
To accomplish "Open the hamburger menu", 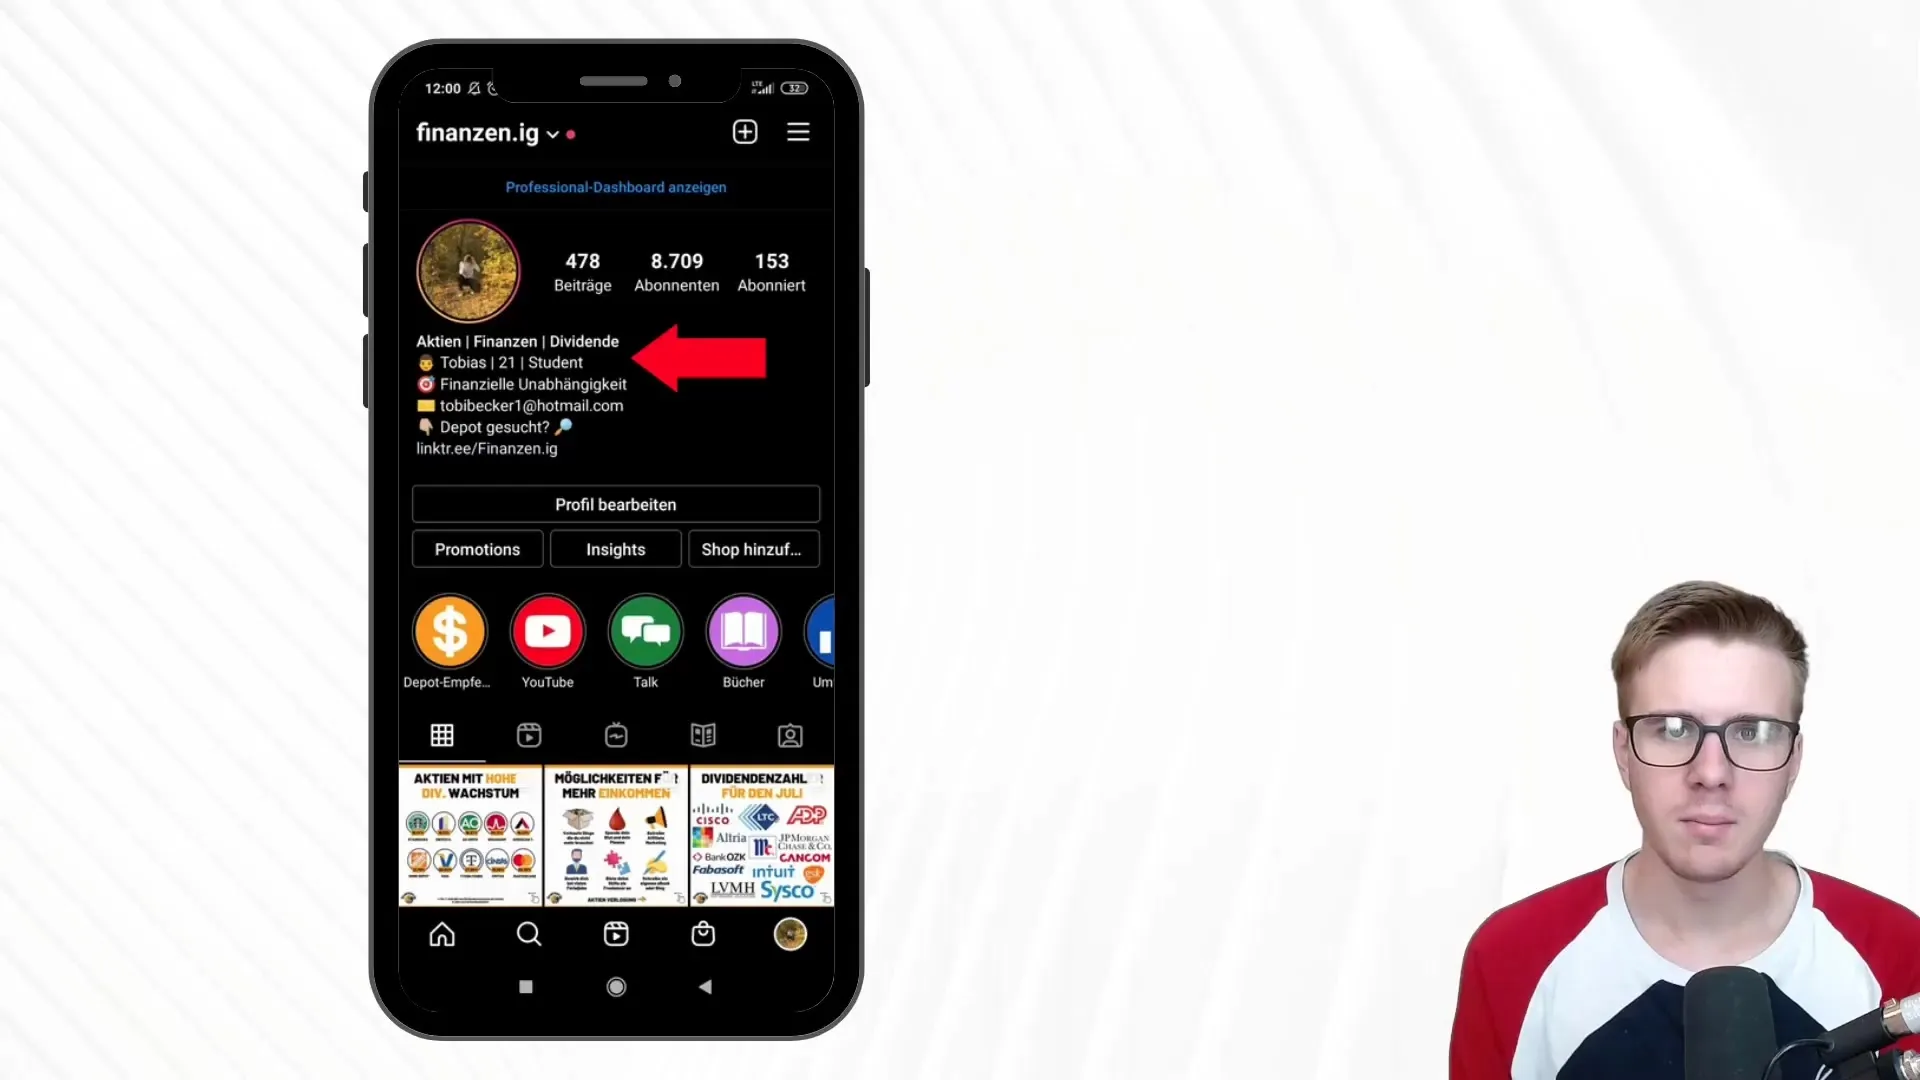I will [x=798, y=132].
